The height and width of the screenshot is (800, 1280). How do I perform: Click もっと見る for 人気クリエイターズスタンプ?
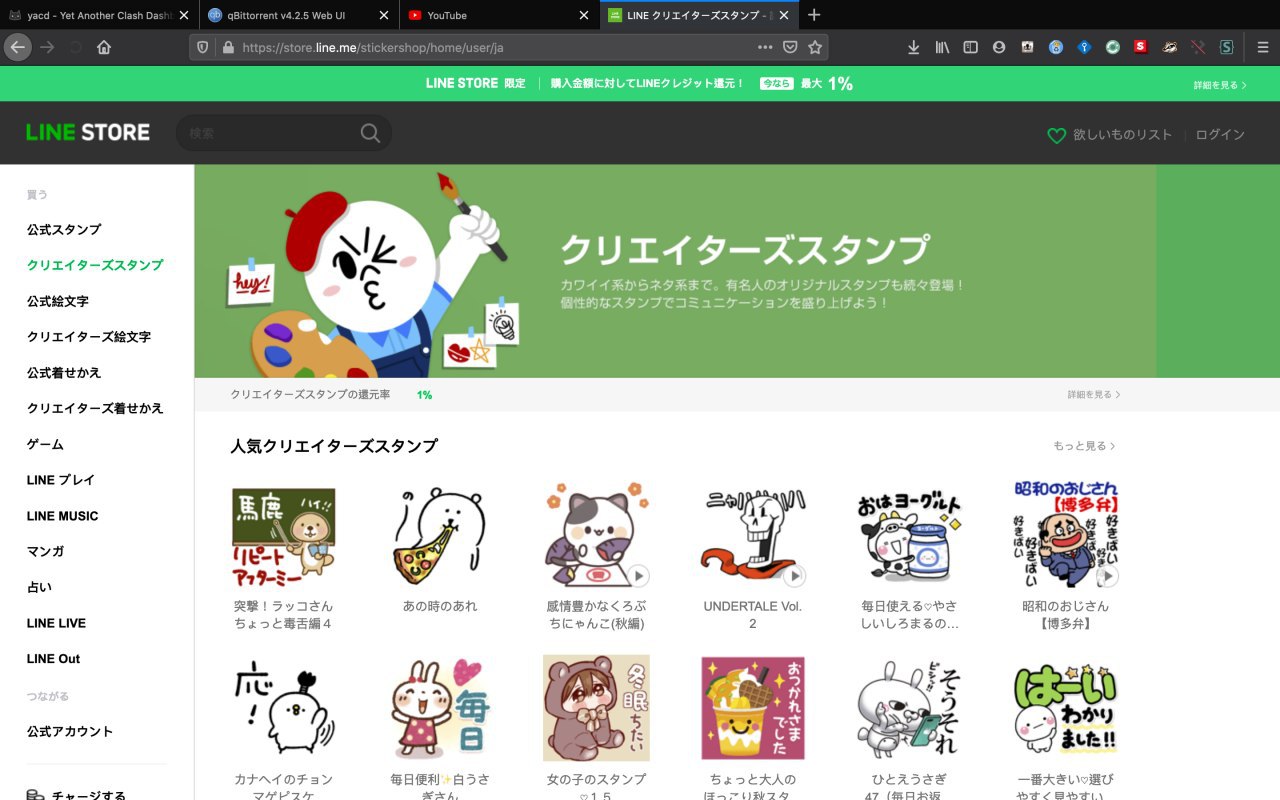pos(1084,446)
